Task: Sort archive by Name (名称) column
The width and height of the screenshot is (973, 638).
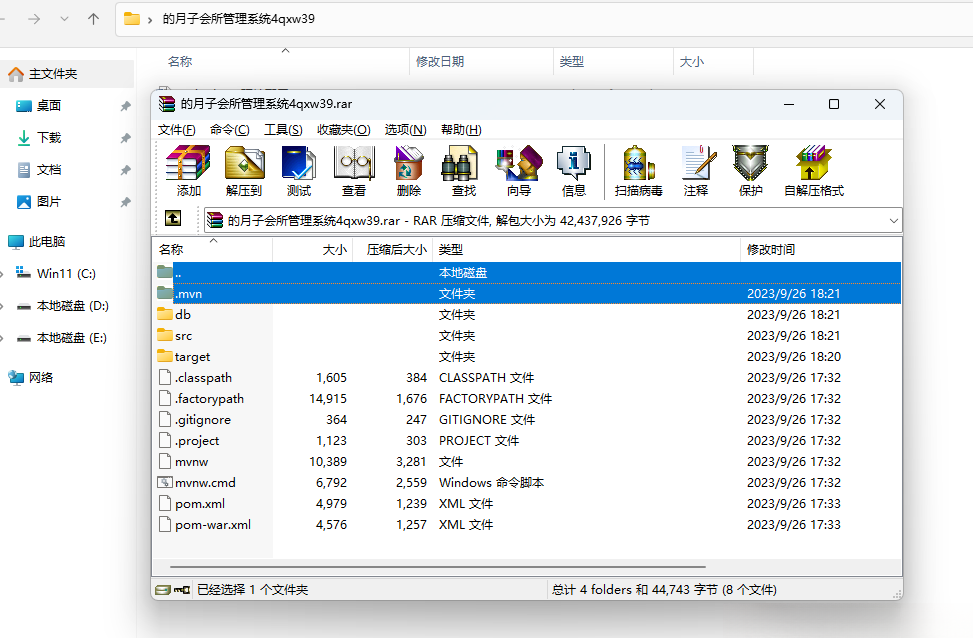Action: coord(212,249)
